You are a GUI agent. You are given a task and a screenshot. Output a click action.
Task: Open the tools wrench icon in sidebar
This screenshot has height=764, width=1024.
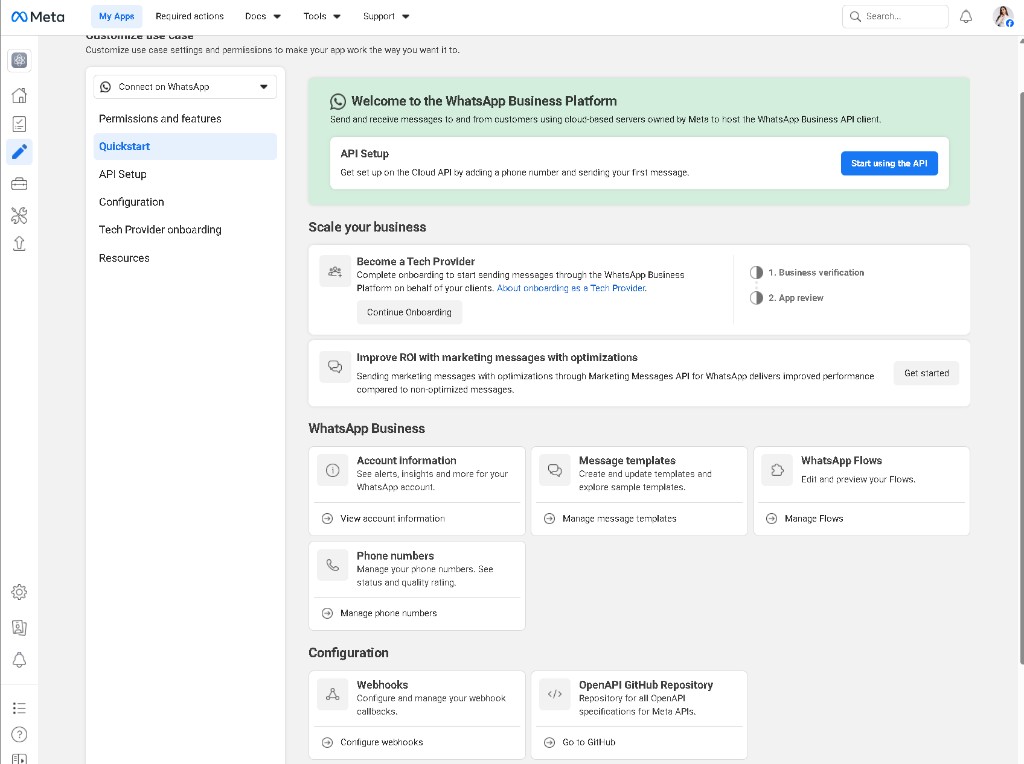pos(20,215)
